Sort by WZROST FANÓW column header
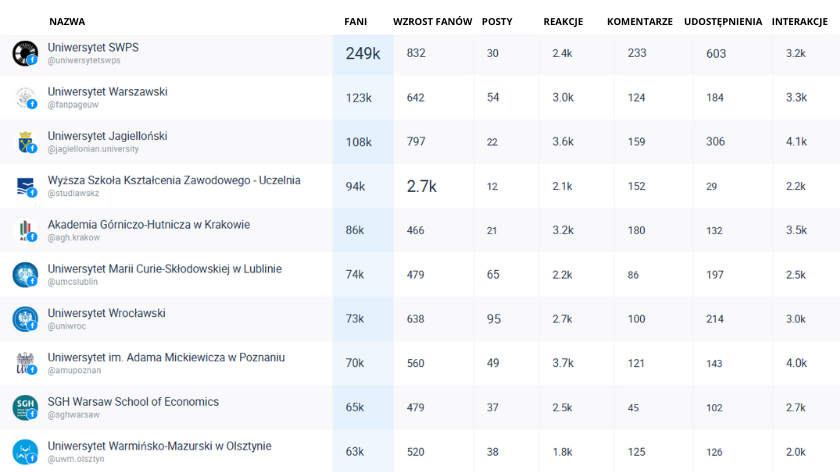 pyautogui.click(x=432, y=21)
